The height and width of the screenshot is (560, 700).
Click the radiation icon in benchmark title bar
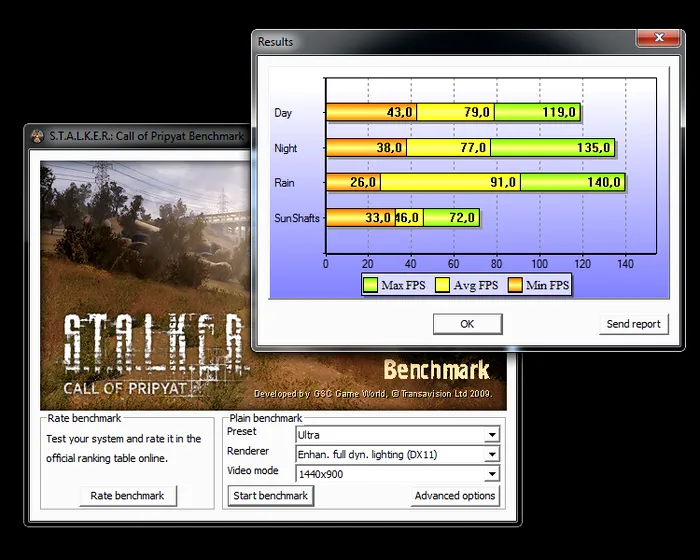pos(38,136)
